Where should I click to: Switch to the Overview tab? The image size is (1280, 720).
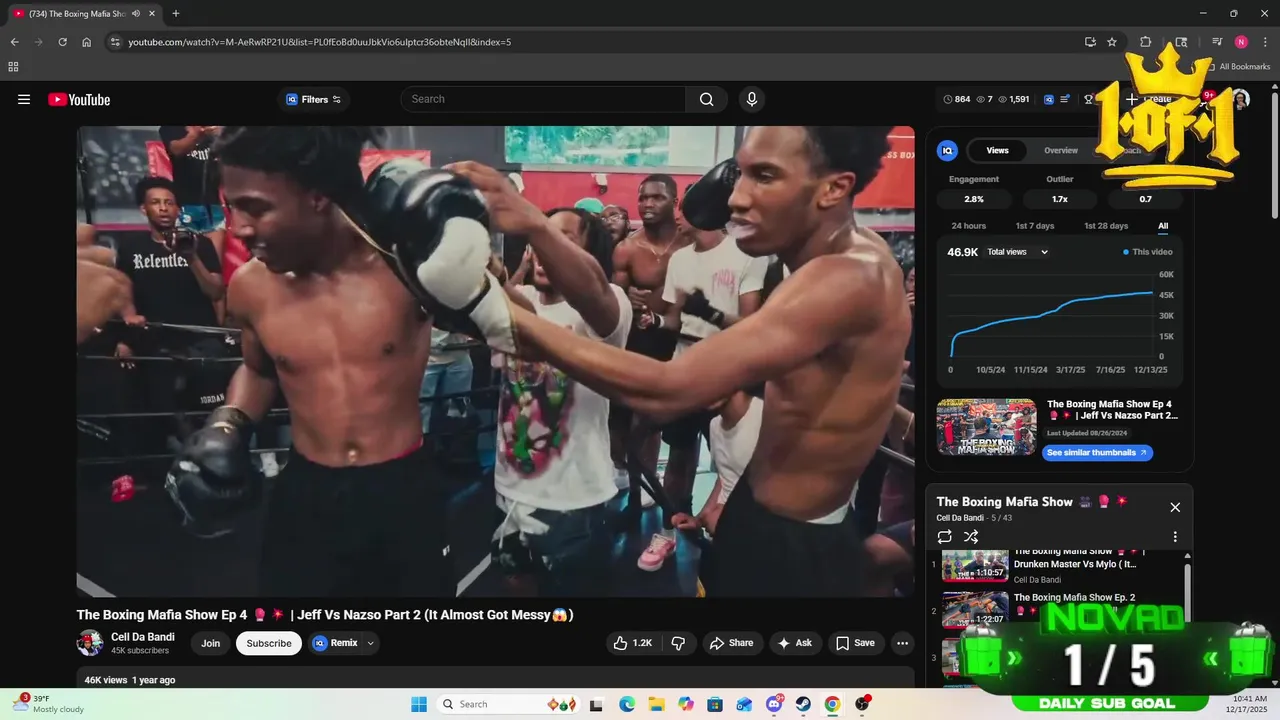point(1061,150)
